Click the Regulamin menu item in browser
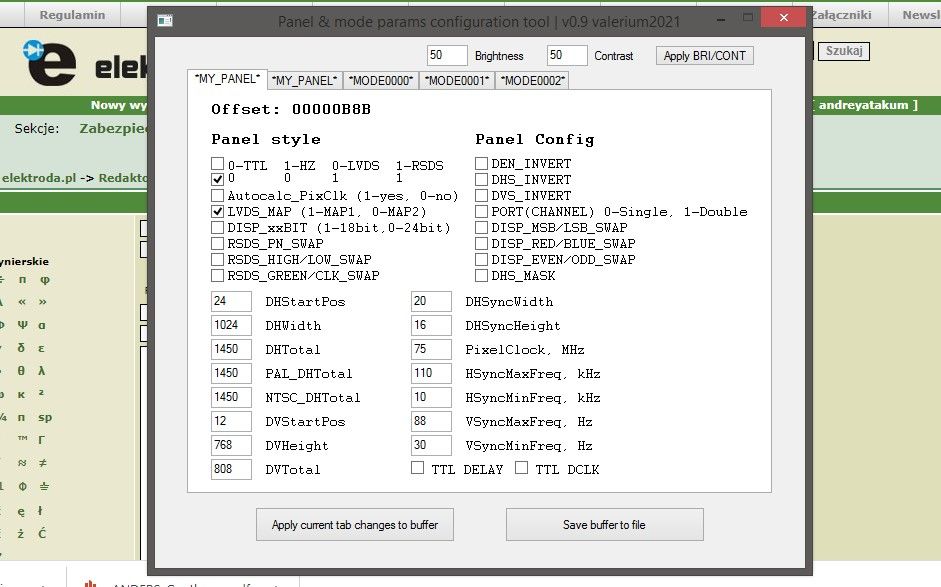Viewport: 941px width, 587px height. 72,15
